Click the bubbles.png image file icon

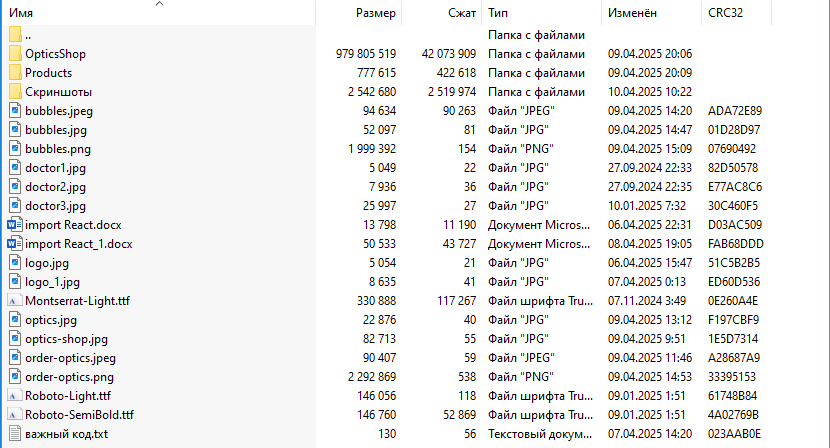tap(14, 149)
